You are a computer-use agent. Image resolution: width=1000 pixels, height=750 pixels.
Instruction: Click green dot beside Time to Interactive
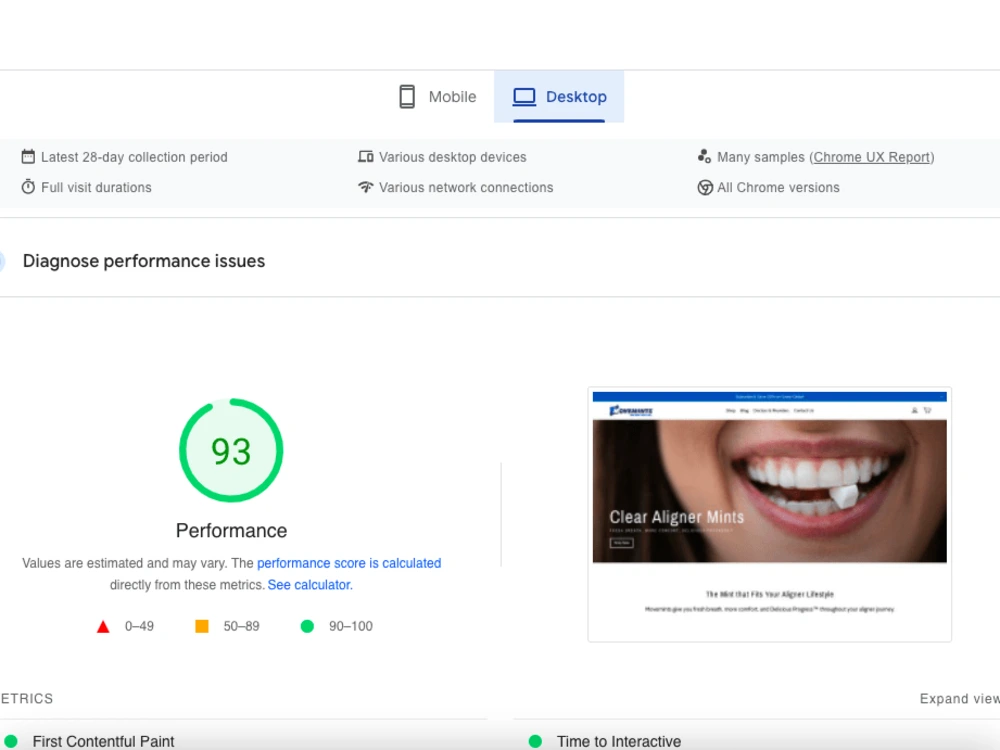(535, 741)
